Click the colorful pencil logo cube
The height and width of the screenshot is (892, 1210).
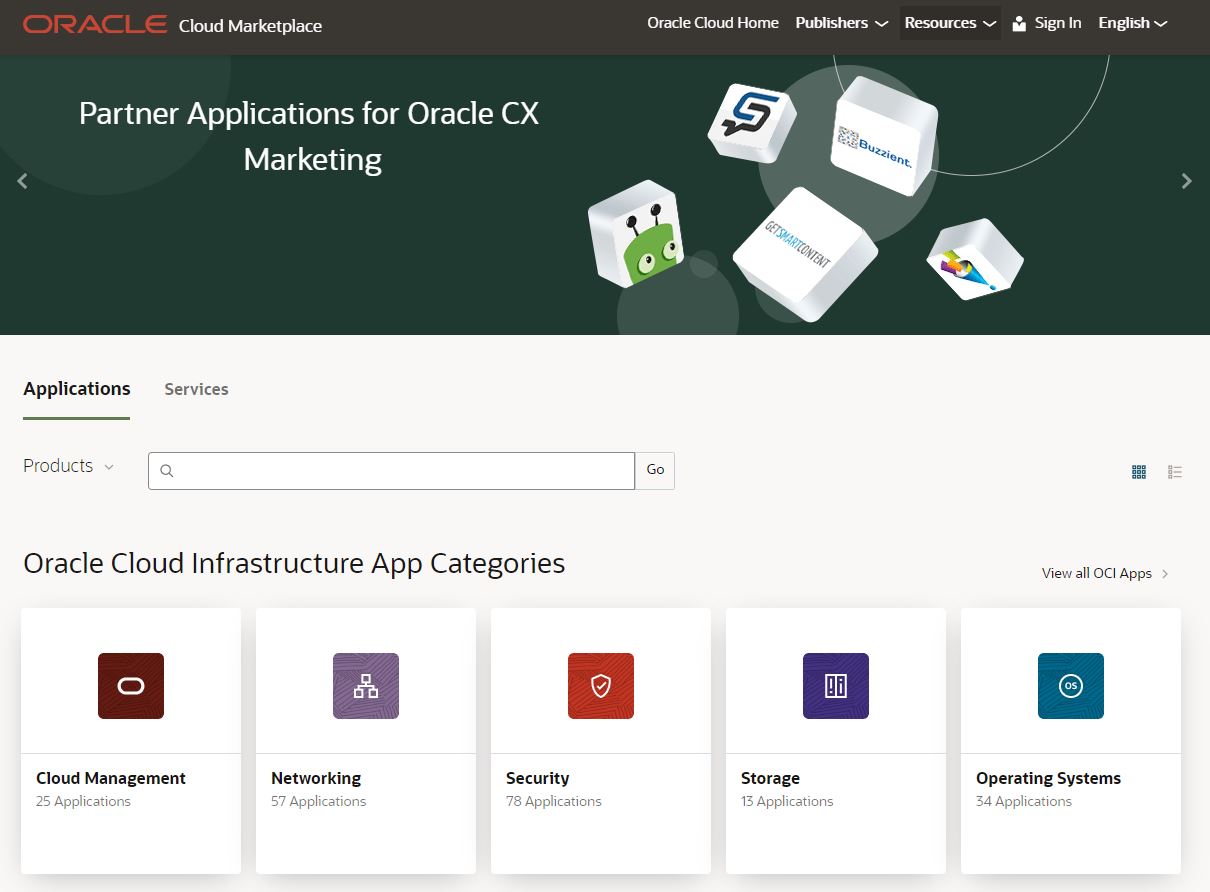(975, 260)
